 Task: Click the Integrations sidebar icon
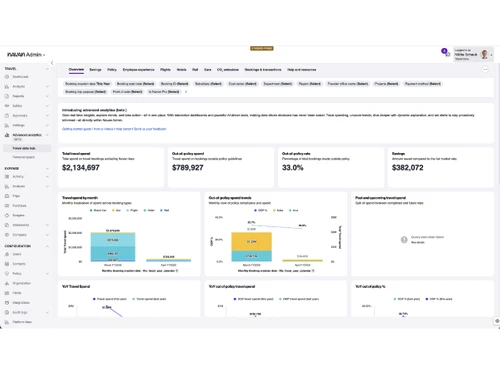[7, 303]
